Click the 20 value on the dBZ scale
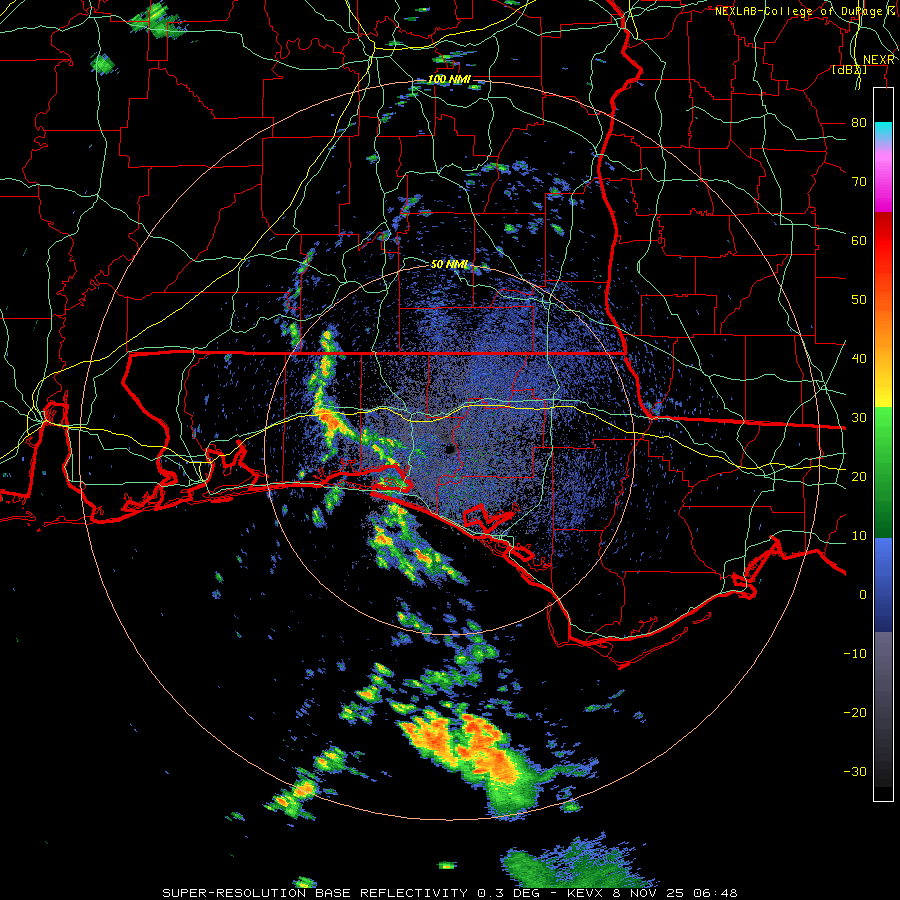 pos(859,476)
